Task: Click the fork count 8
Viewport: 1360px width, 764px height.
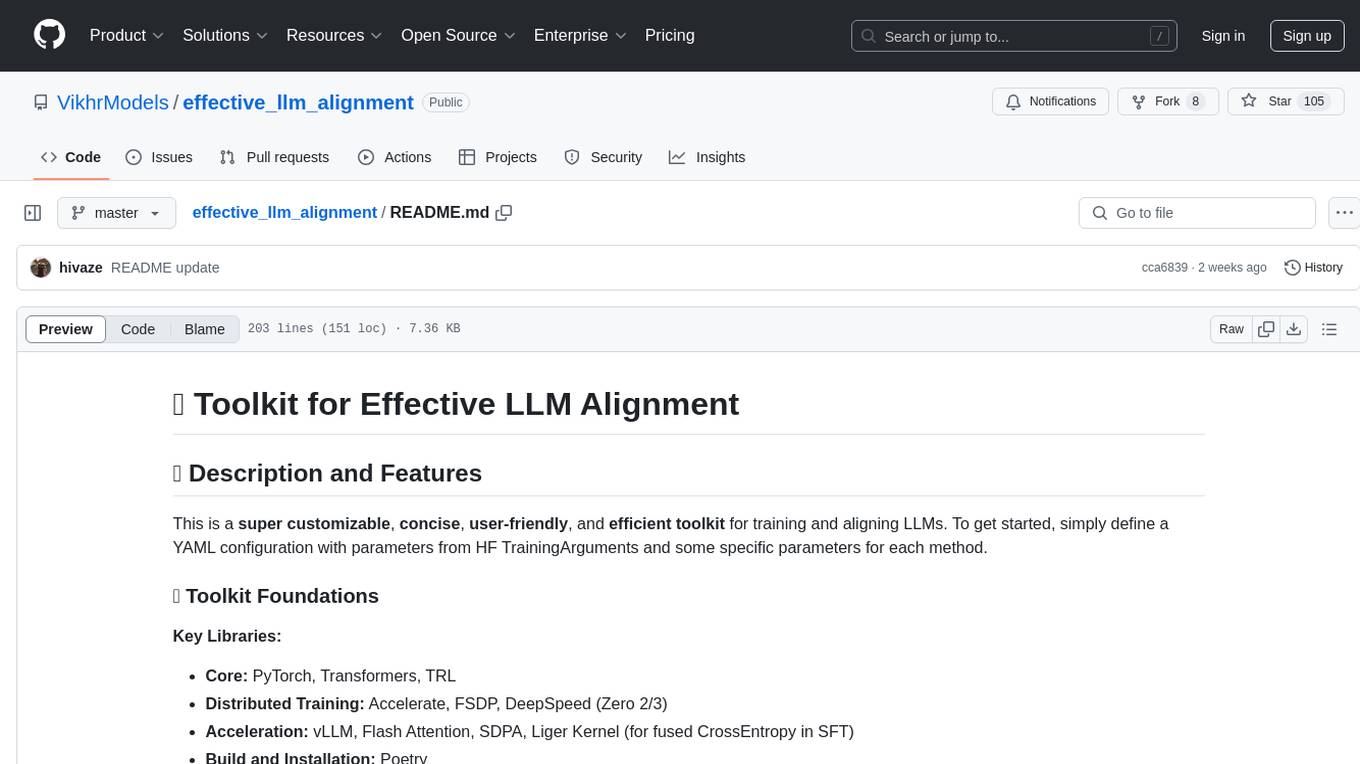Action: click(1195, 101)
